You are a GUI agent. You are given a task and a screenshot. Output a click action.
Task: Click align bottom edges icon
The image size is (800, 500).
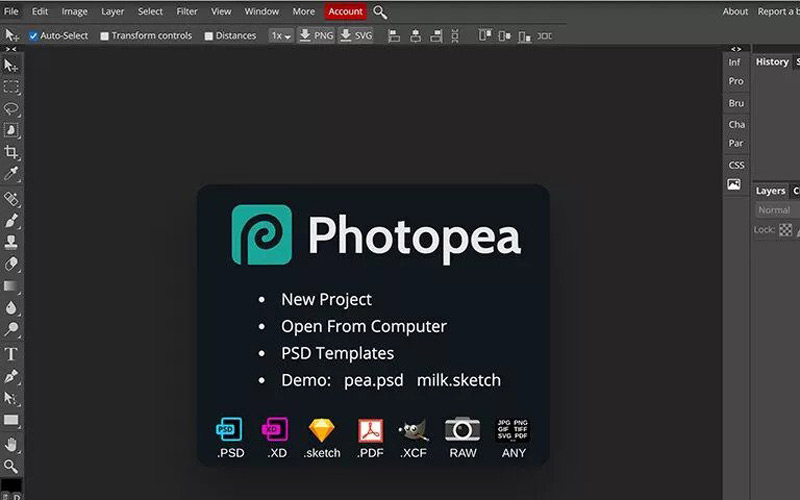coord(524,36)
